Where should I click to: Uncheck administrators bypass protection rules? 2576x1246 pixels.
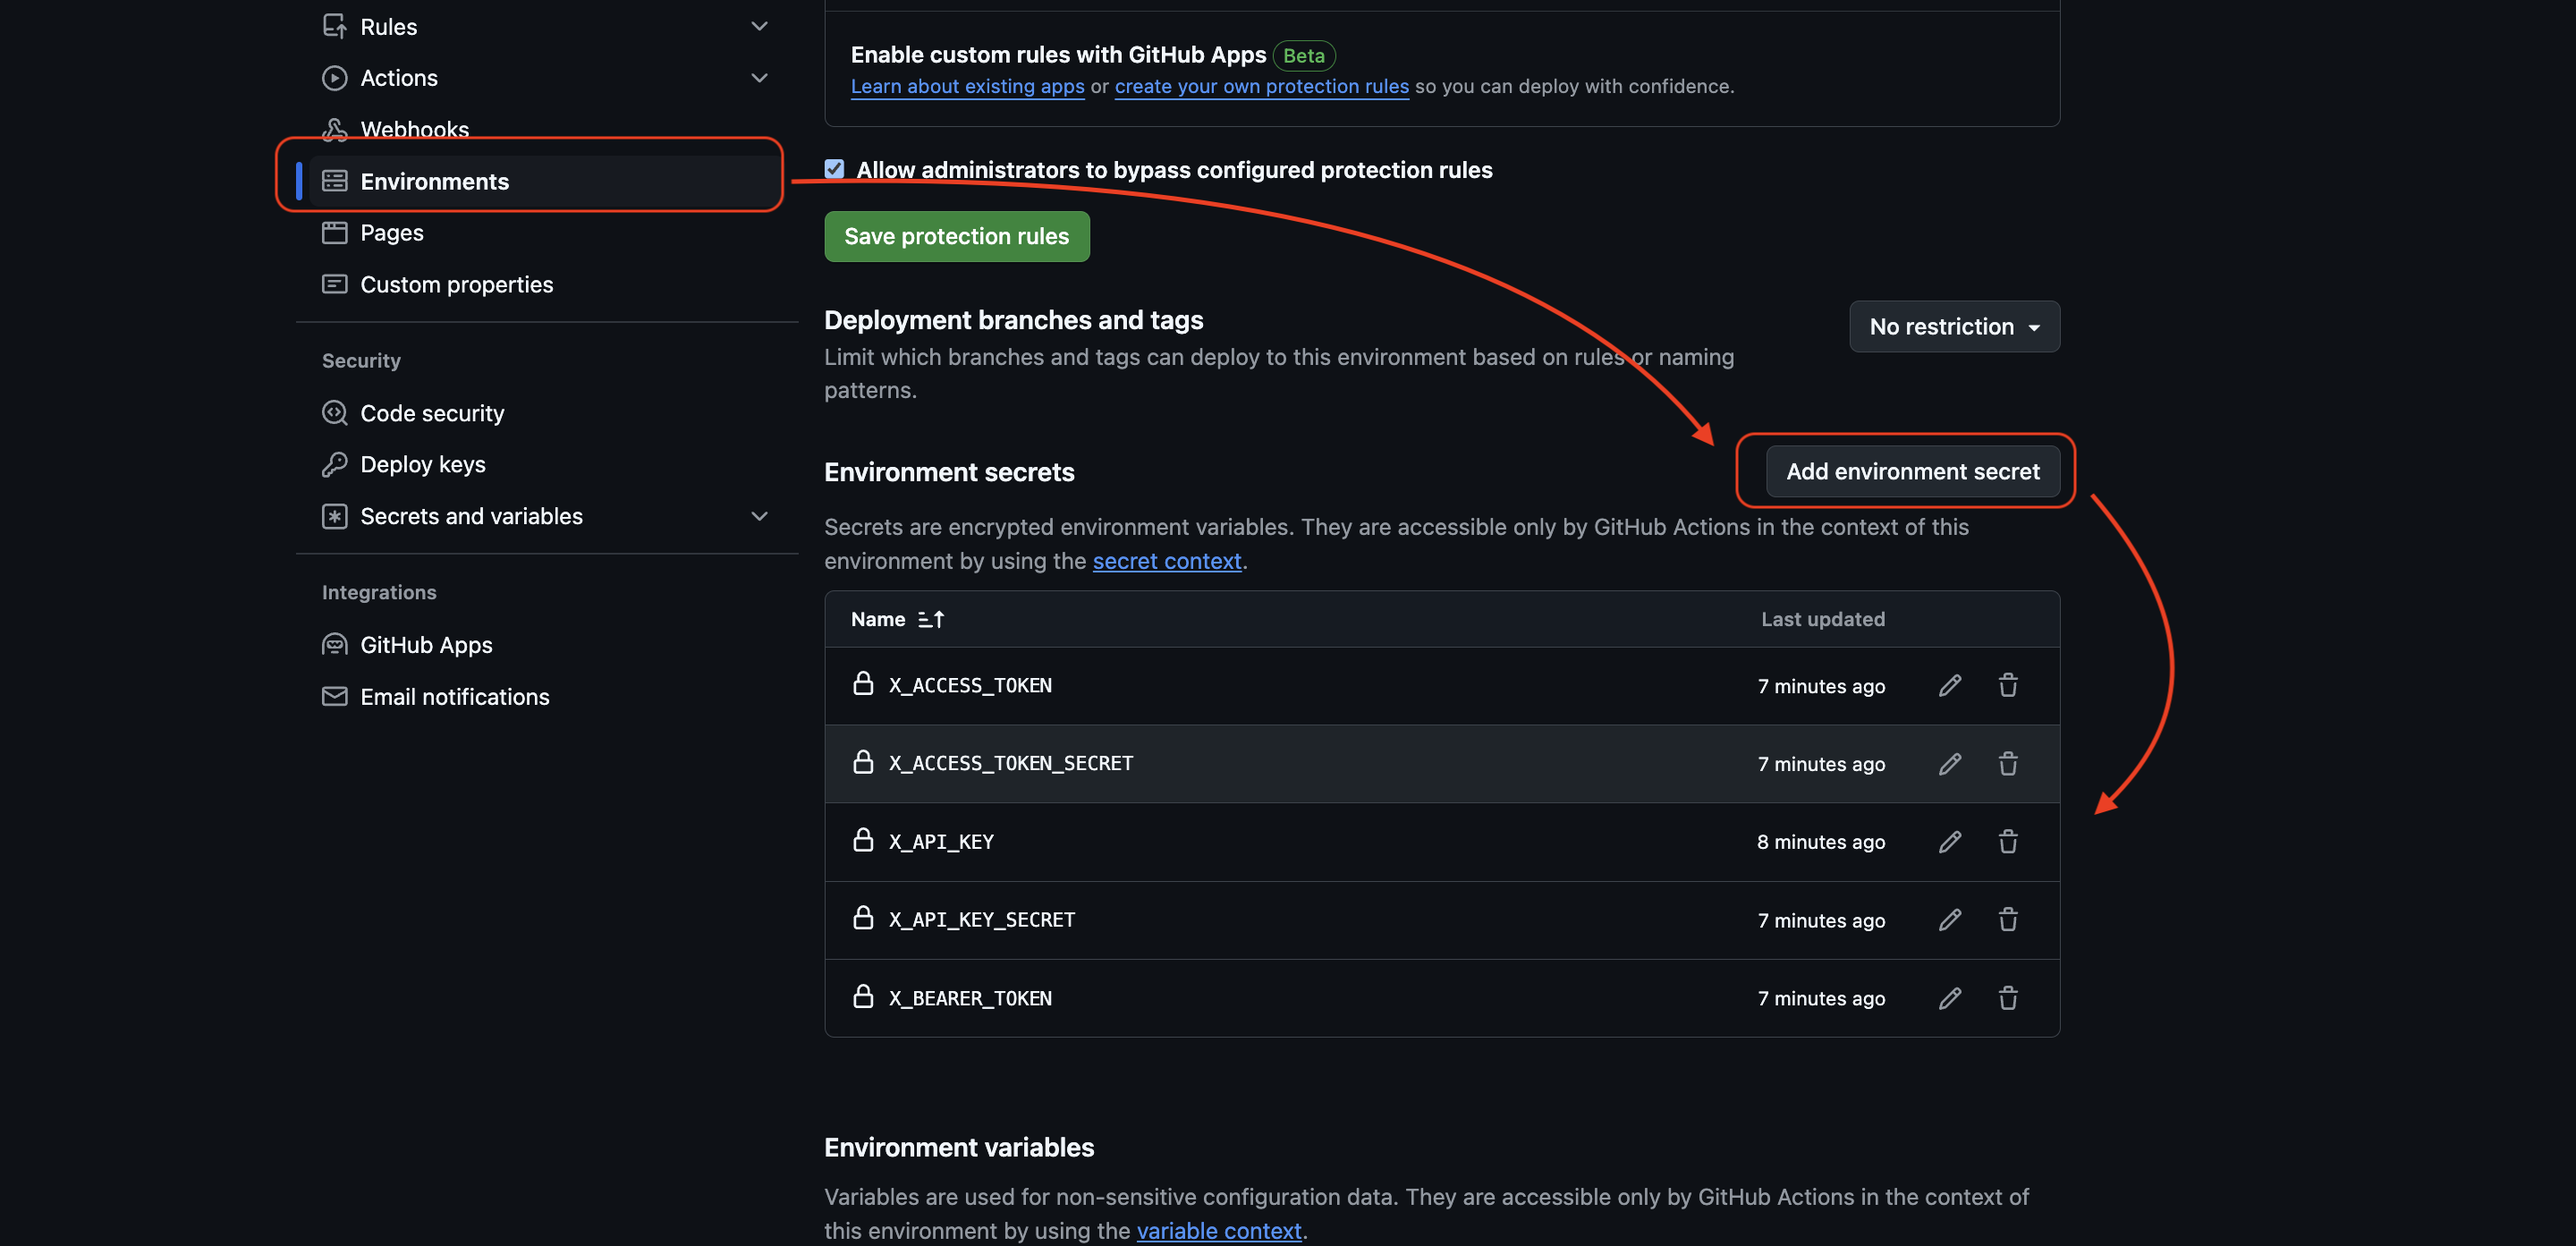(834, 168)
